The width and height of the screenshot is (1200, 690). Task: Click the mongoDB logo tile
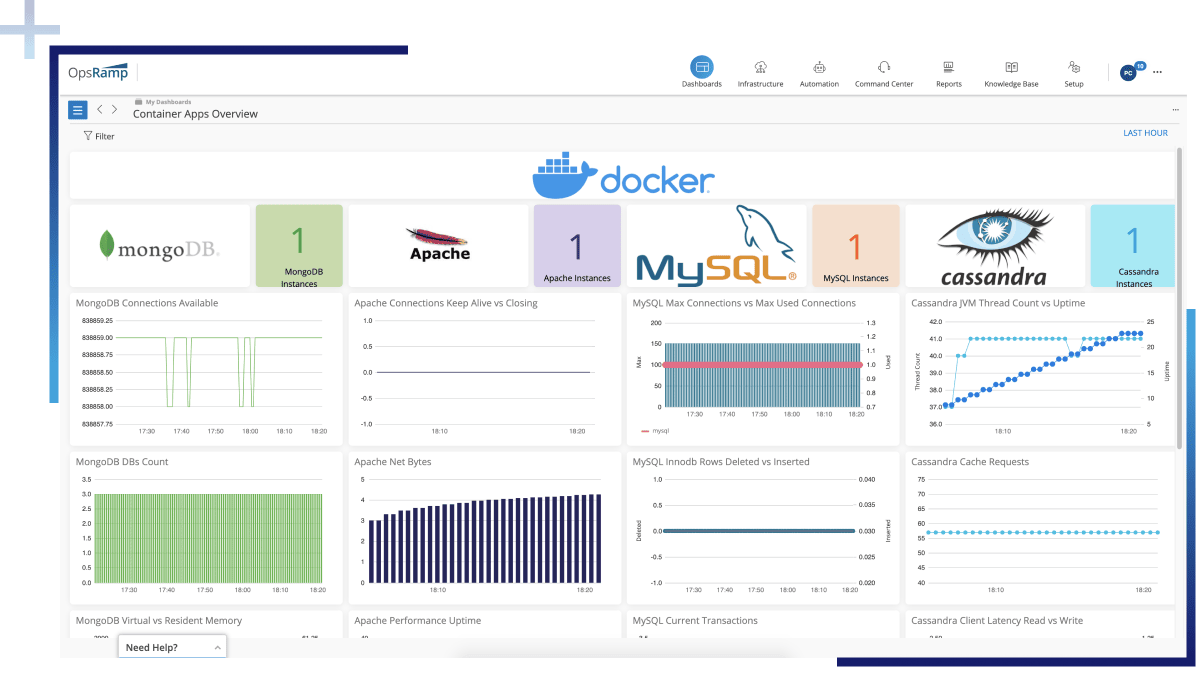(x=160, y=246)
